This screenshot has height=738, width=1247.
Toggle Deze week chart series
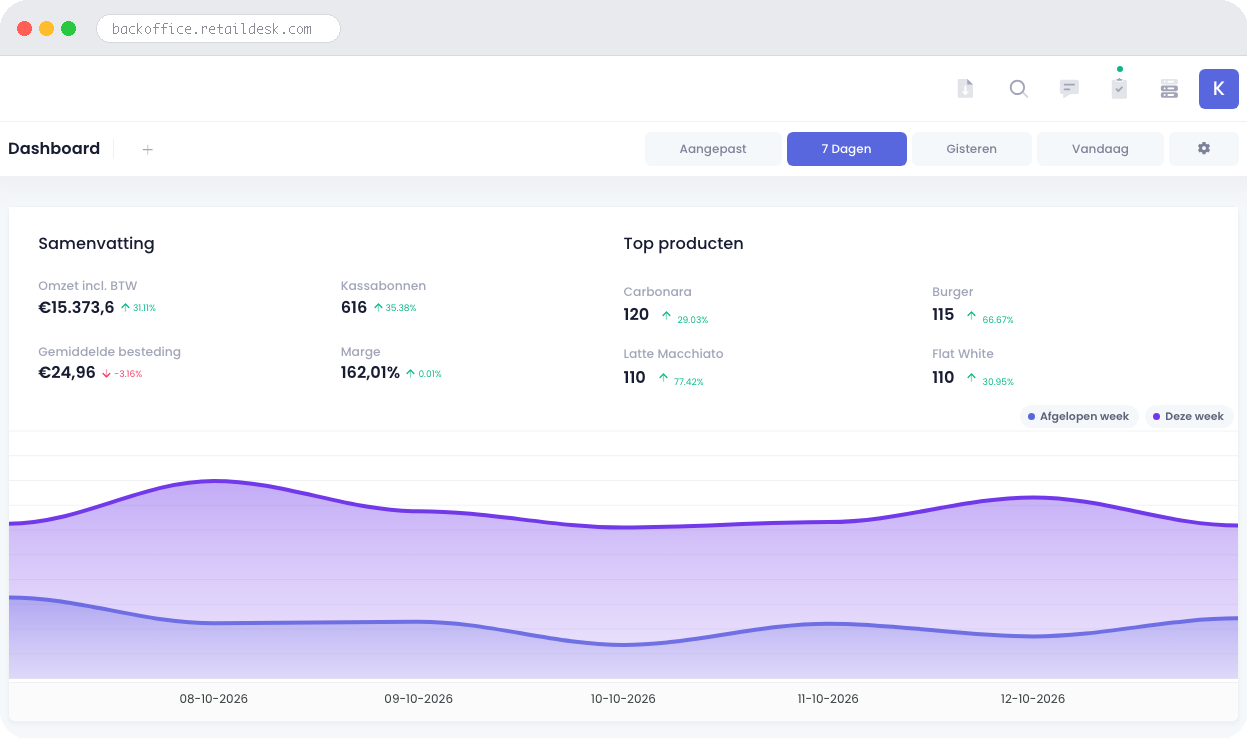(x=1188, y=416)
